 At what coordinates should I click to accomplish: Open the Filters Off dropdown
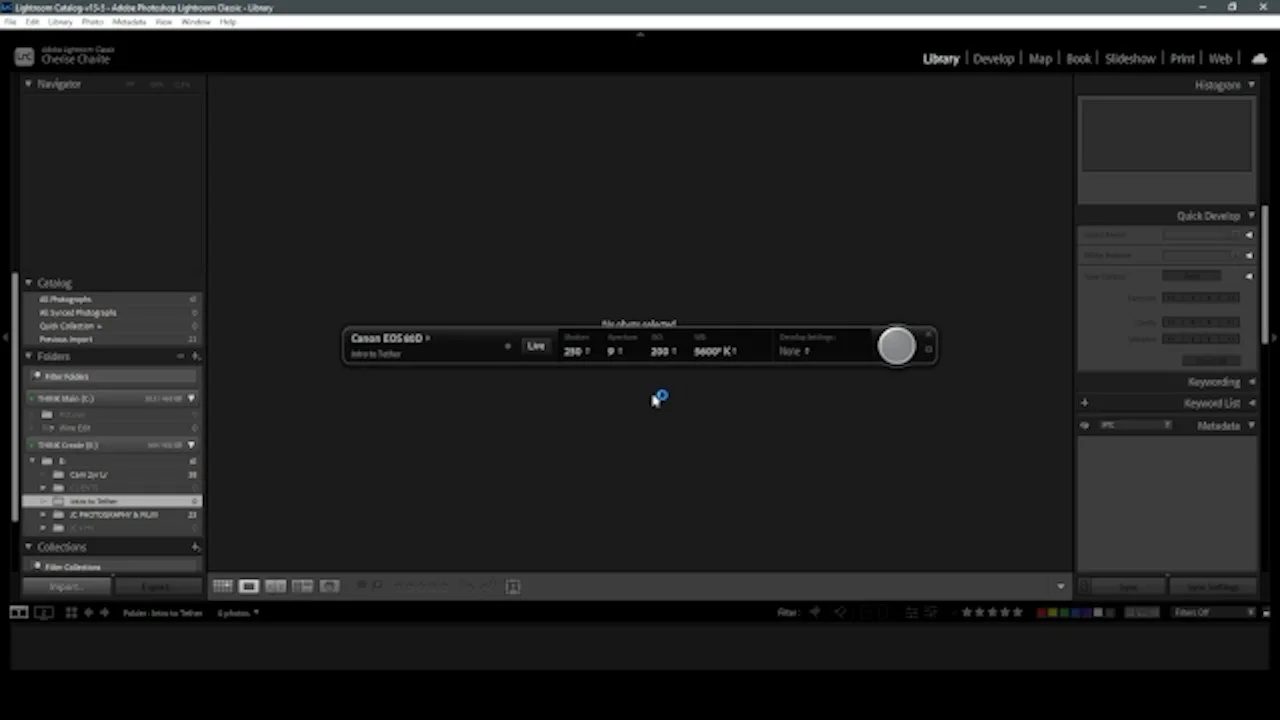pyautogui.click(x=1214, y=612)
